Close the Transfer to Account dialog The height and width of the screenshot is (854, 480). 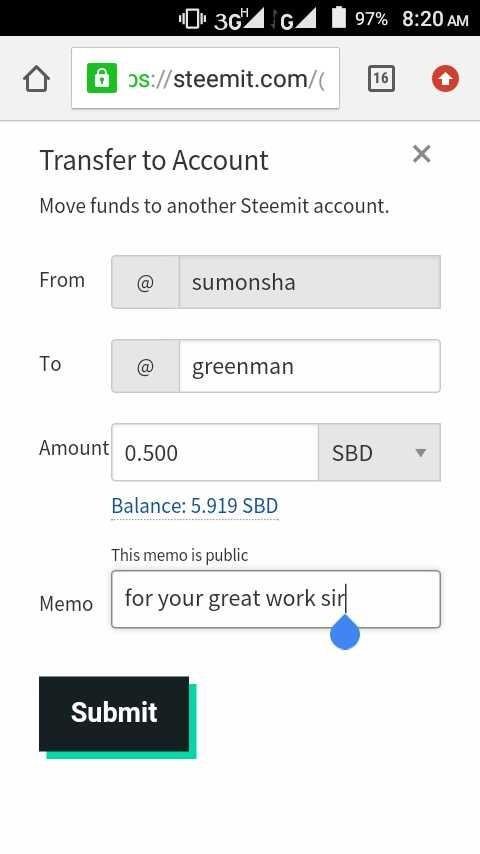click(422, 154)
